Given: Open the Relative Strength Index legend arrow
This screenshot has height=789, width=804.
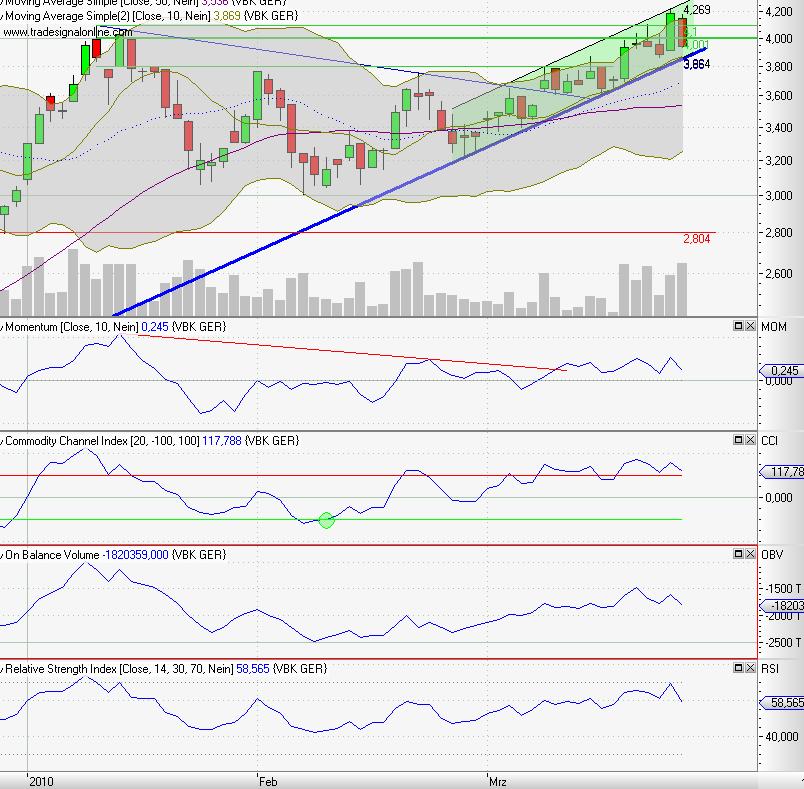Looking at the screenshot, I should (x=3, y=668).
